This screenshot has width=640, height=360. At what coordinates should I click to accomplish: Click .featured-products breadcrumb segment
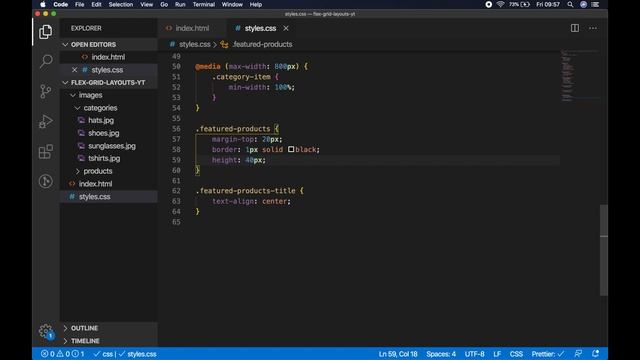(x=262, y=44)
